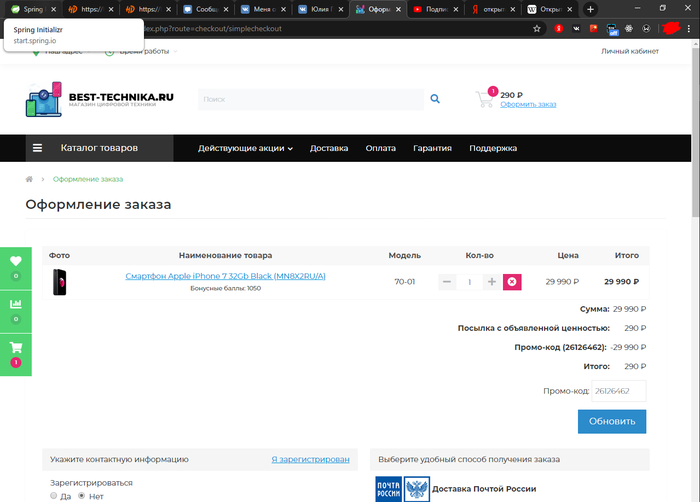
Task: Open the shopping cart icon in header
Action: 484,99
